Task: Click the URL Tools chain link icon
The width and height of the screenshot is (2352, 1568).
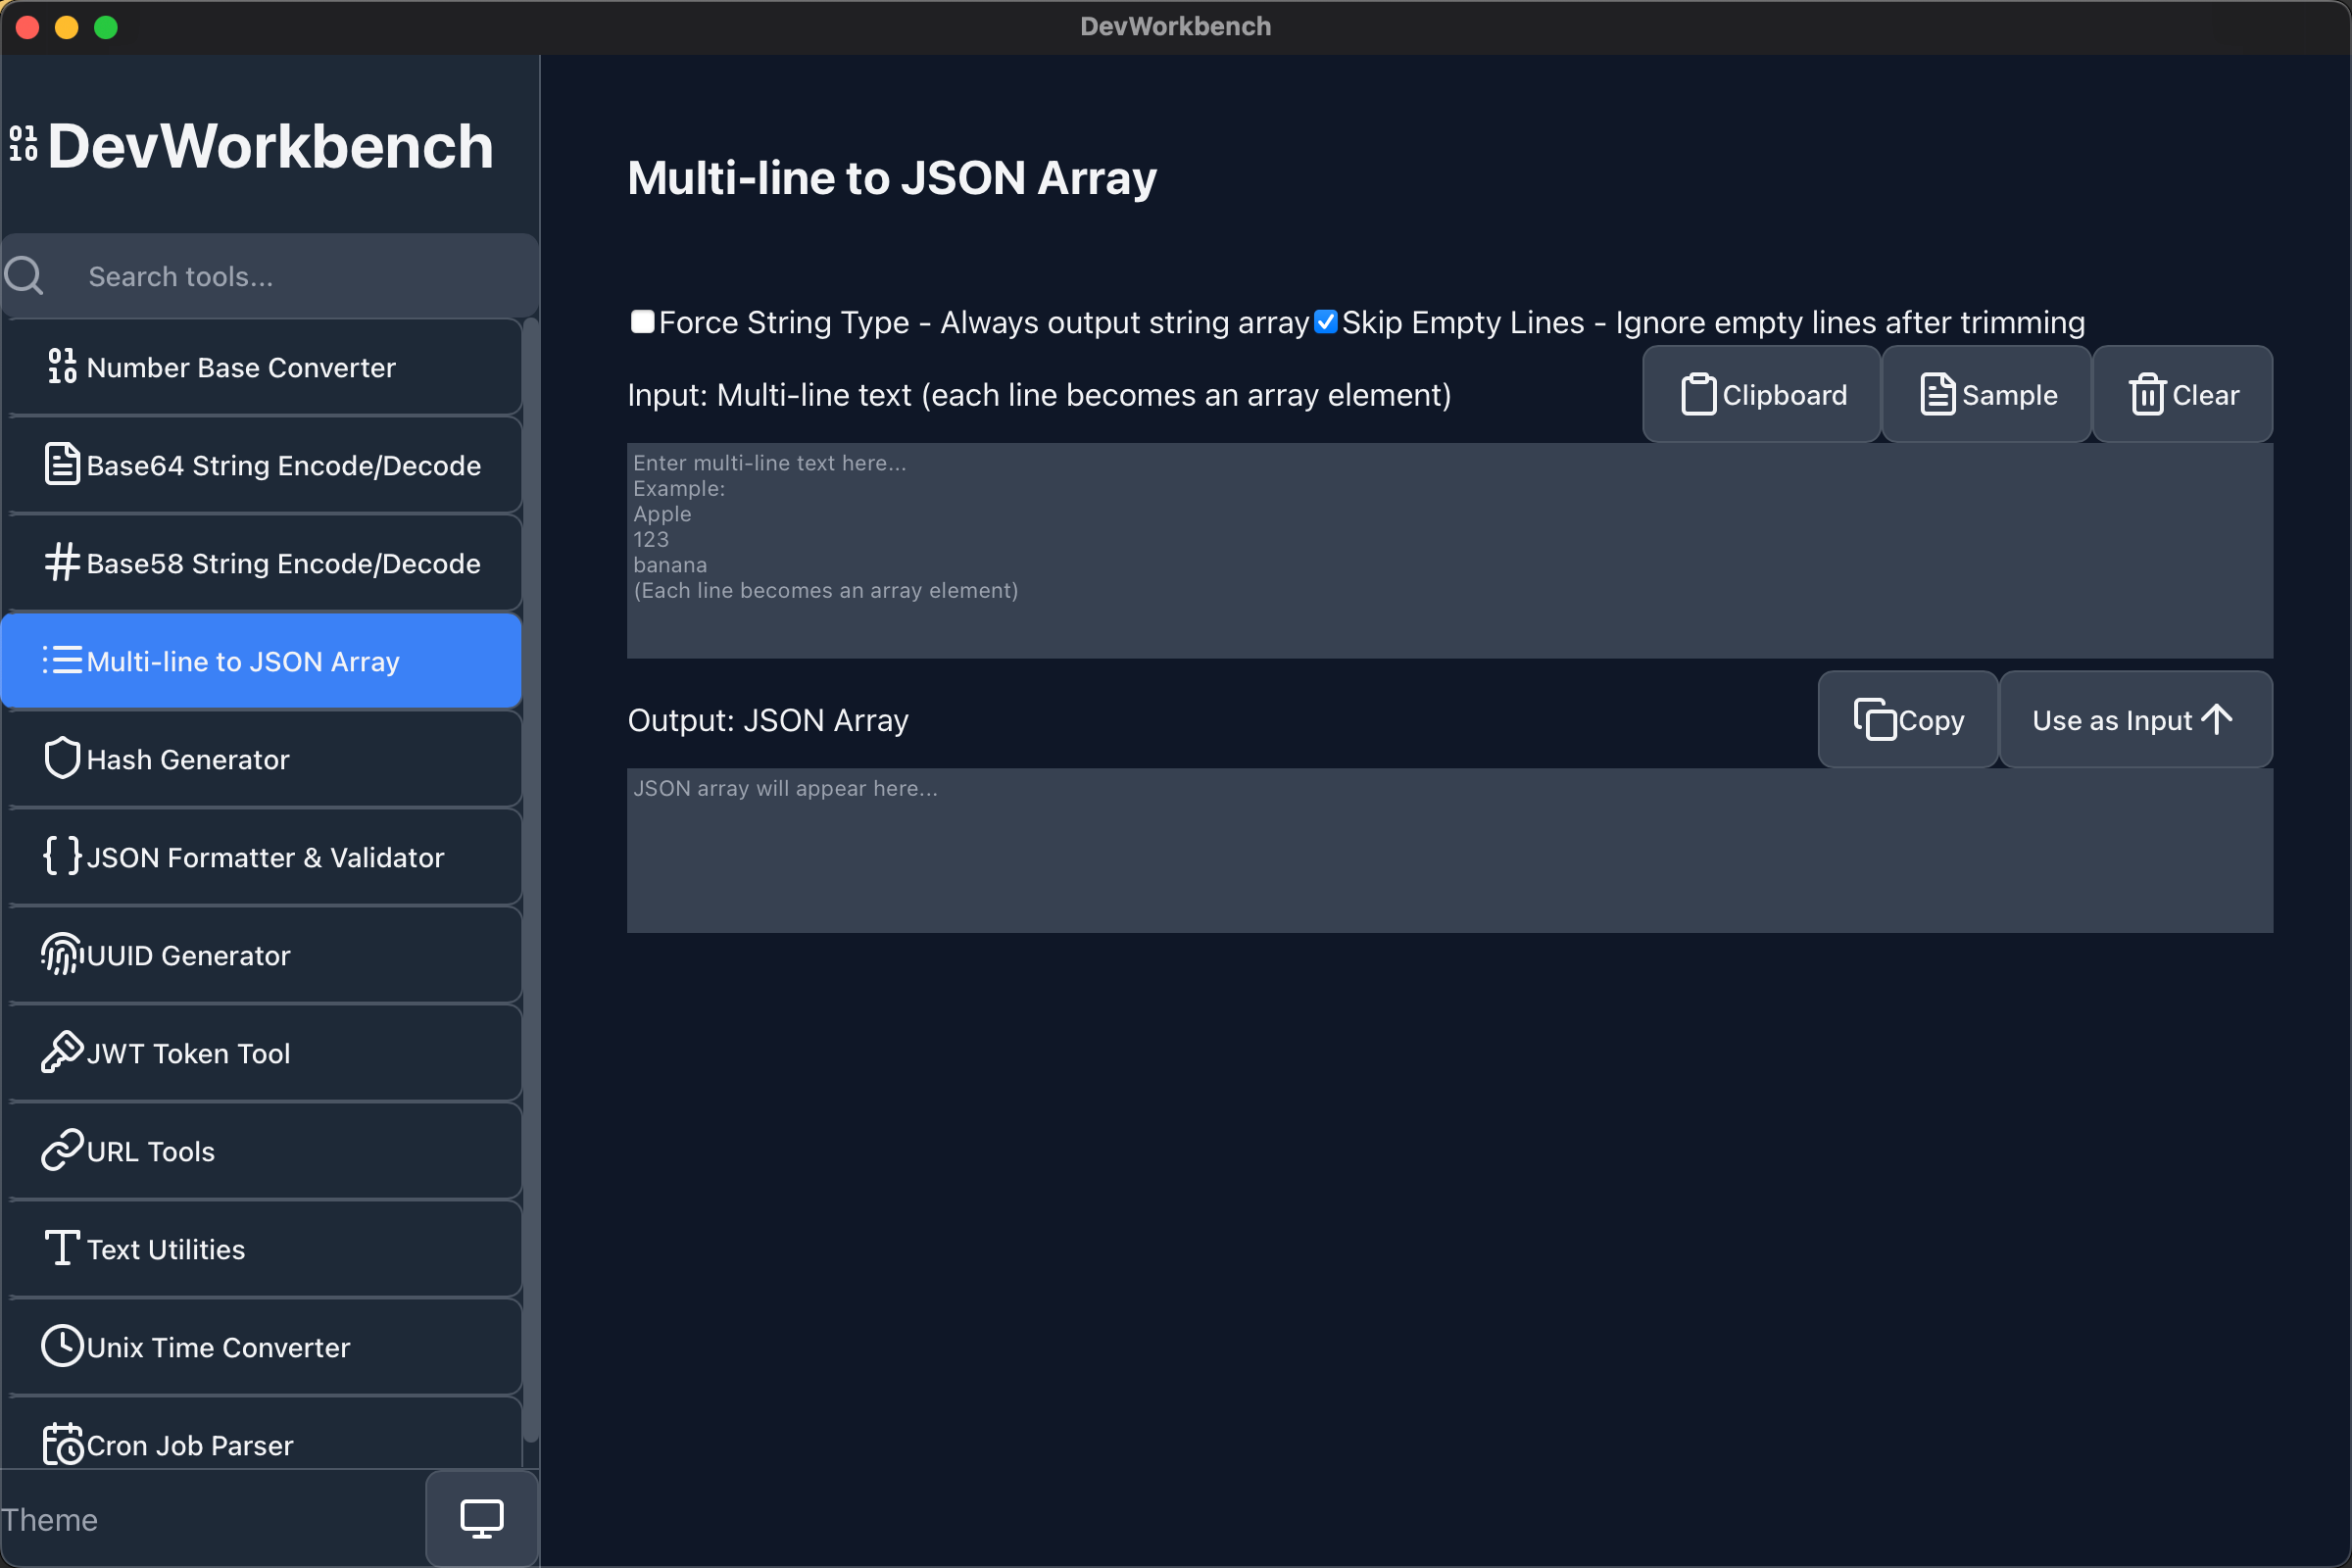Action: pyautogui.click(x=62, y=1150)
